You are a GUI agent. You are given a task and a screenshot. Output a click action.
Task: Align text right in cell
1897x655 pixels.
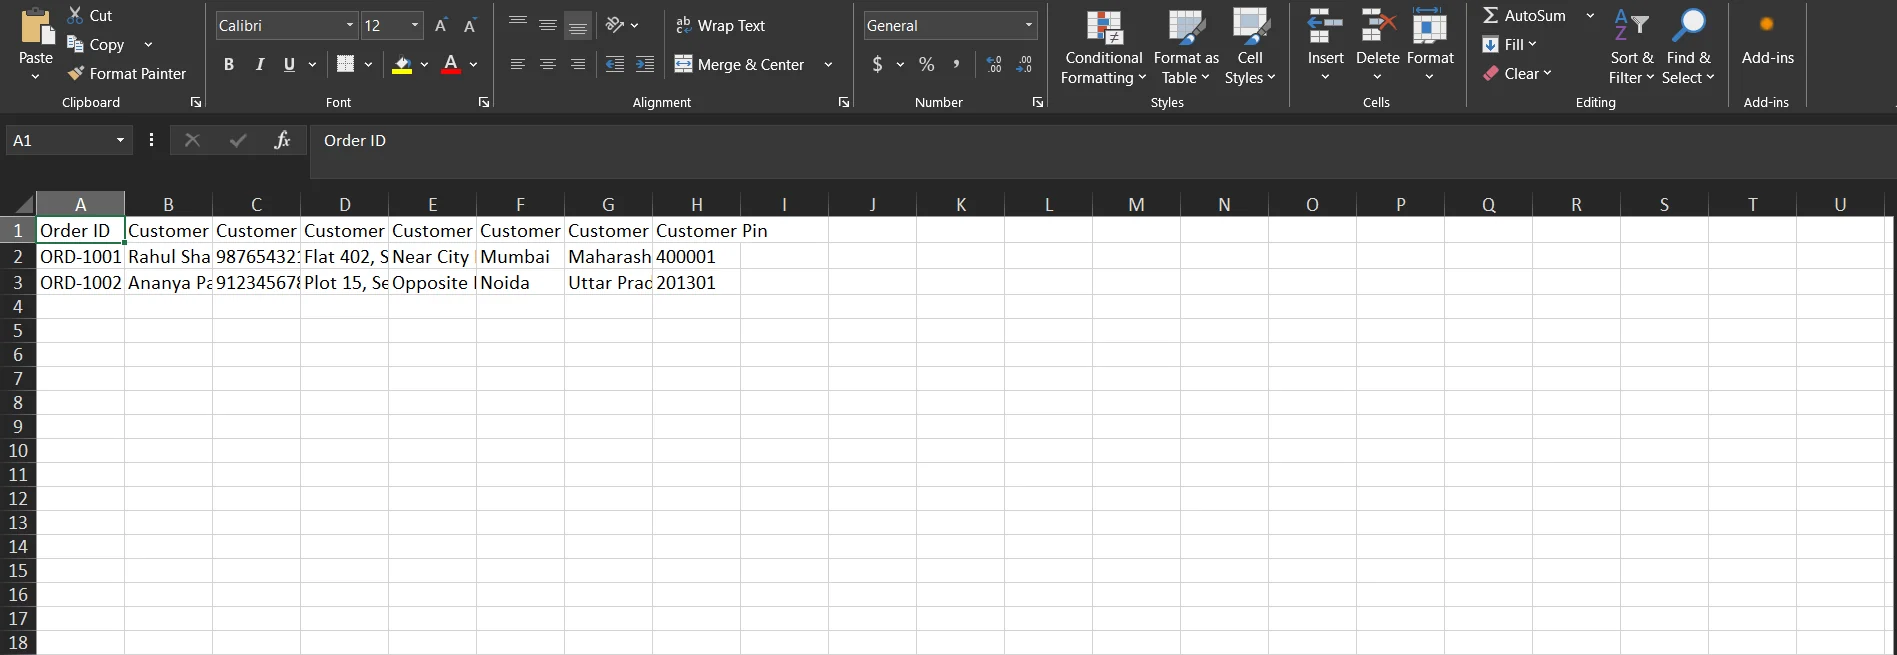pyautogui.click(x=578, y=64)
